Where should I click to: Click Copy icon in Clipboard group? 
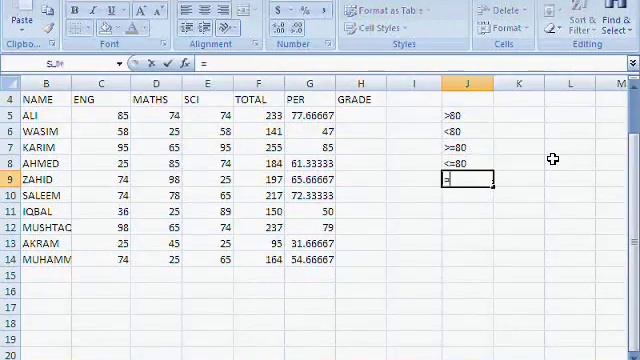click(x=48, y=11)
